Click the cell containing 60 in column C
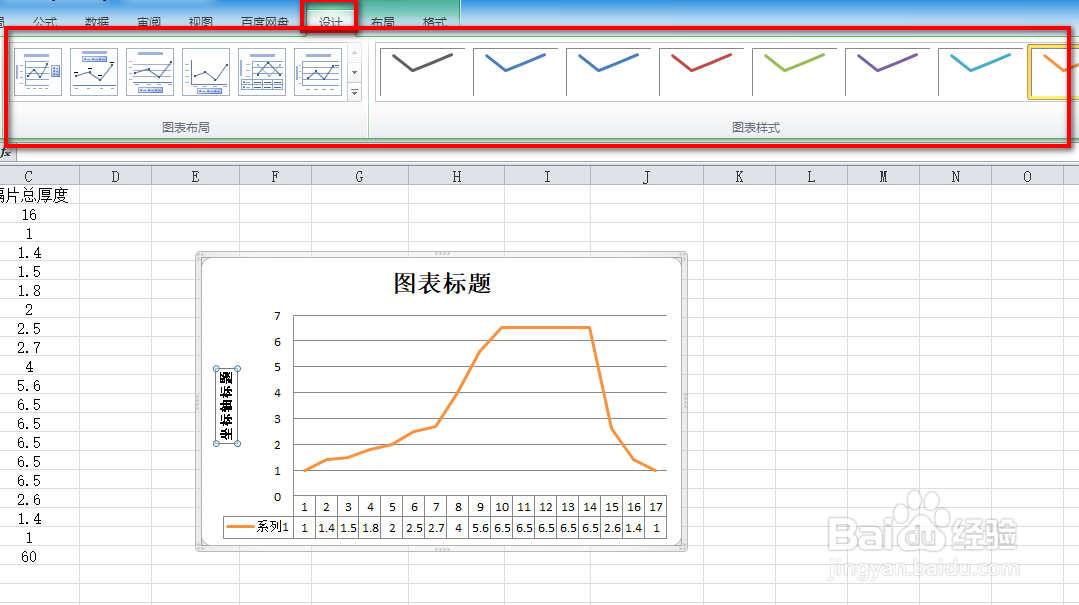Image resolution: width=1079 pixels, height=605 pixels. (x=29, y=556)
